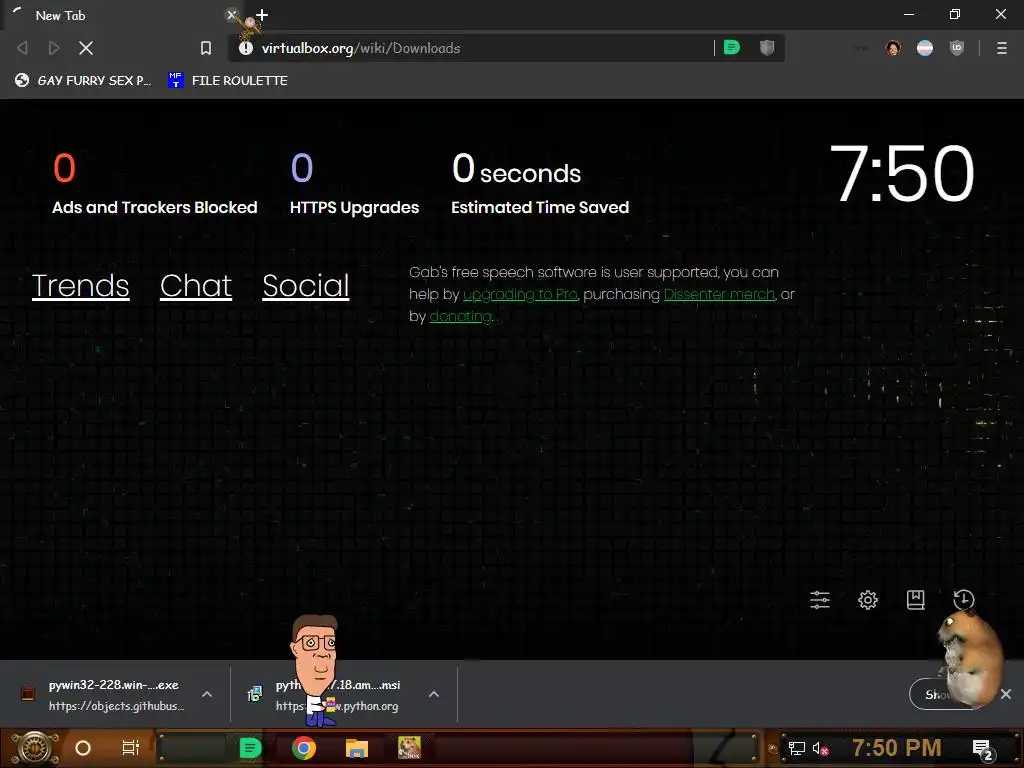This screenshot has width=1024, height=768.
Task: Open a new tab with plus button
Action: coord(262,15)
